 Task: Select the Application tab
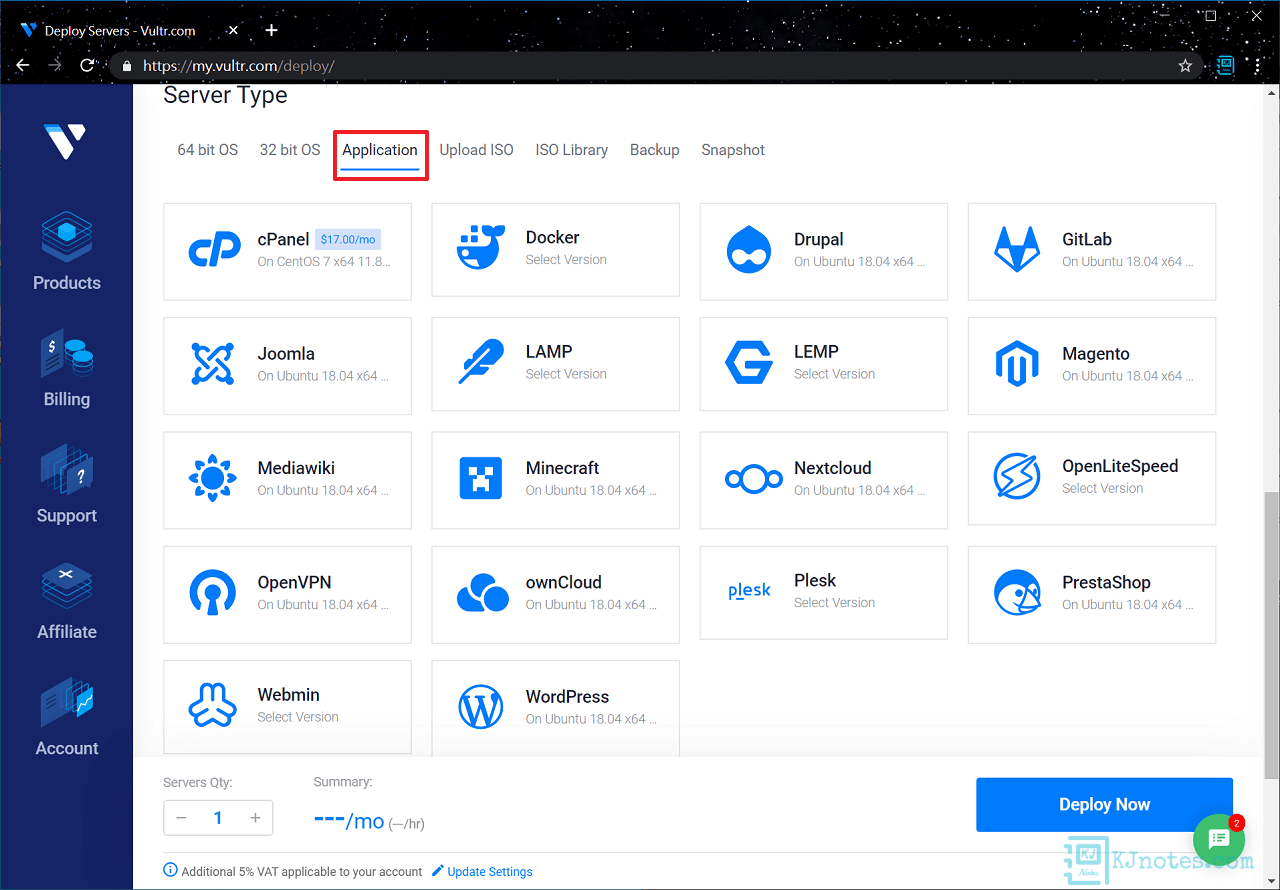[x=380, y=150]
